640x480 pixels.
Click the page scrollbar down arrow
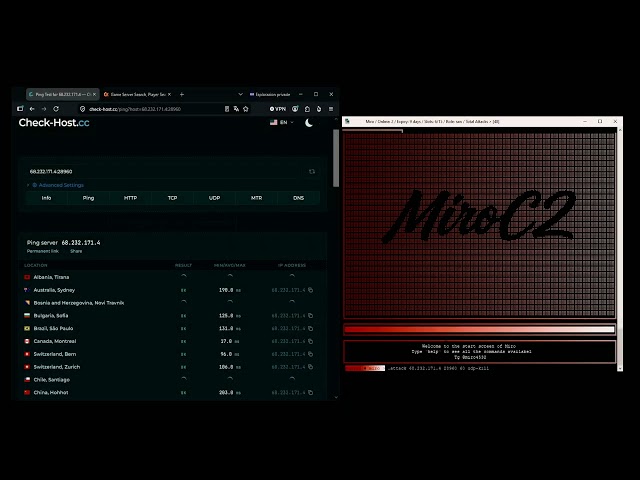pyautogui.click(x=336, y=397)
